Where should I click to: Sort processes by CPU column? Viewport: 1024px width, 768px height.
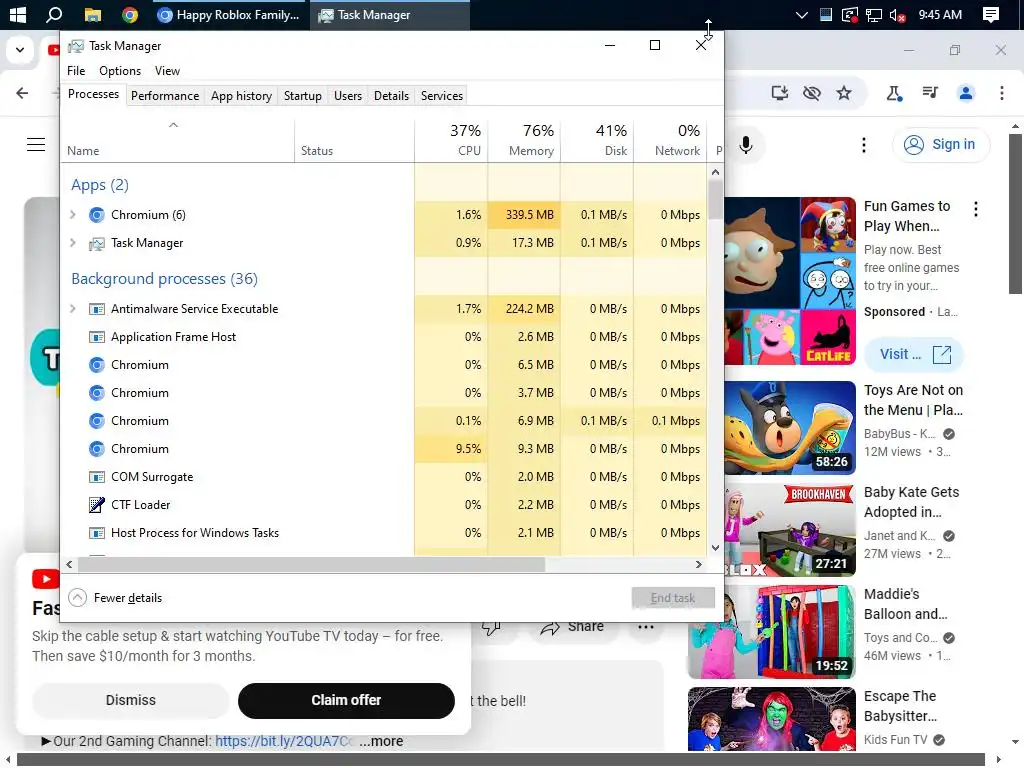(x=451, y=140)
